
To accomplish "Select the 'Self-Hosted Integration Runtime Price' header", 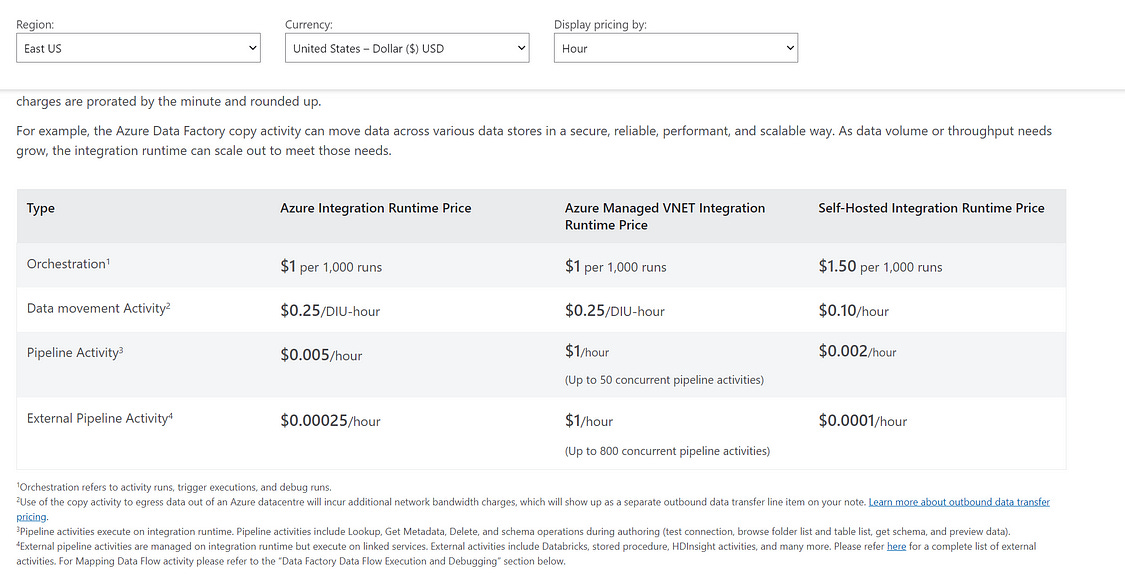I will [x=931, y=208].
